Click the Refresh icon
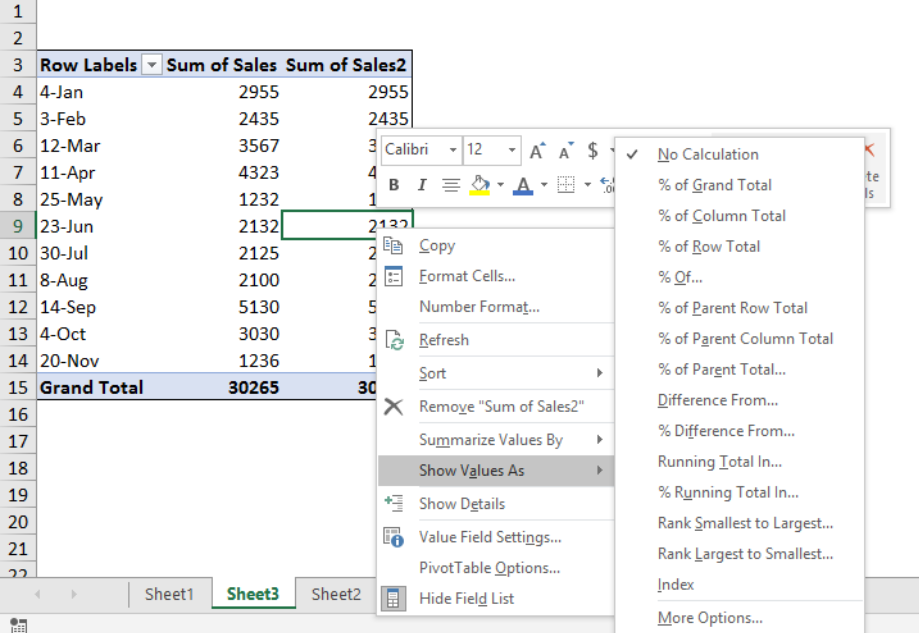Viewport: 923px width, 642px height. click(394, 340)
